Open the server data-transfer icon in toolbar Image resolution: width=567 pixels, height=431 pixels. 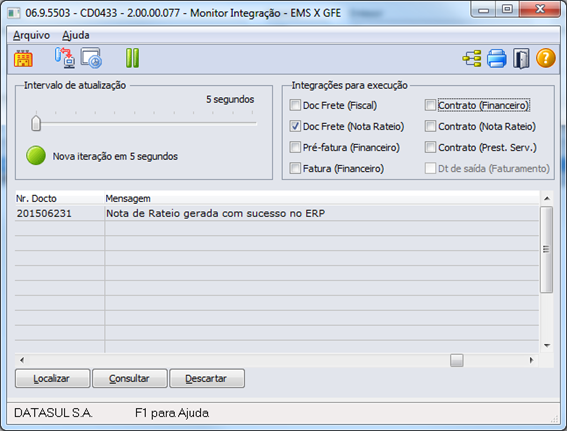(65, 58)
